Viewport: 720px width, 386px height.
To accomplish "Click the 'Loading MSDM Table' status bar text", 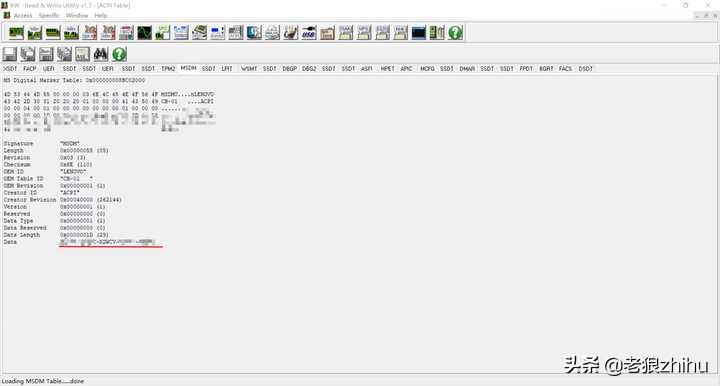I will coord(43,381).
